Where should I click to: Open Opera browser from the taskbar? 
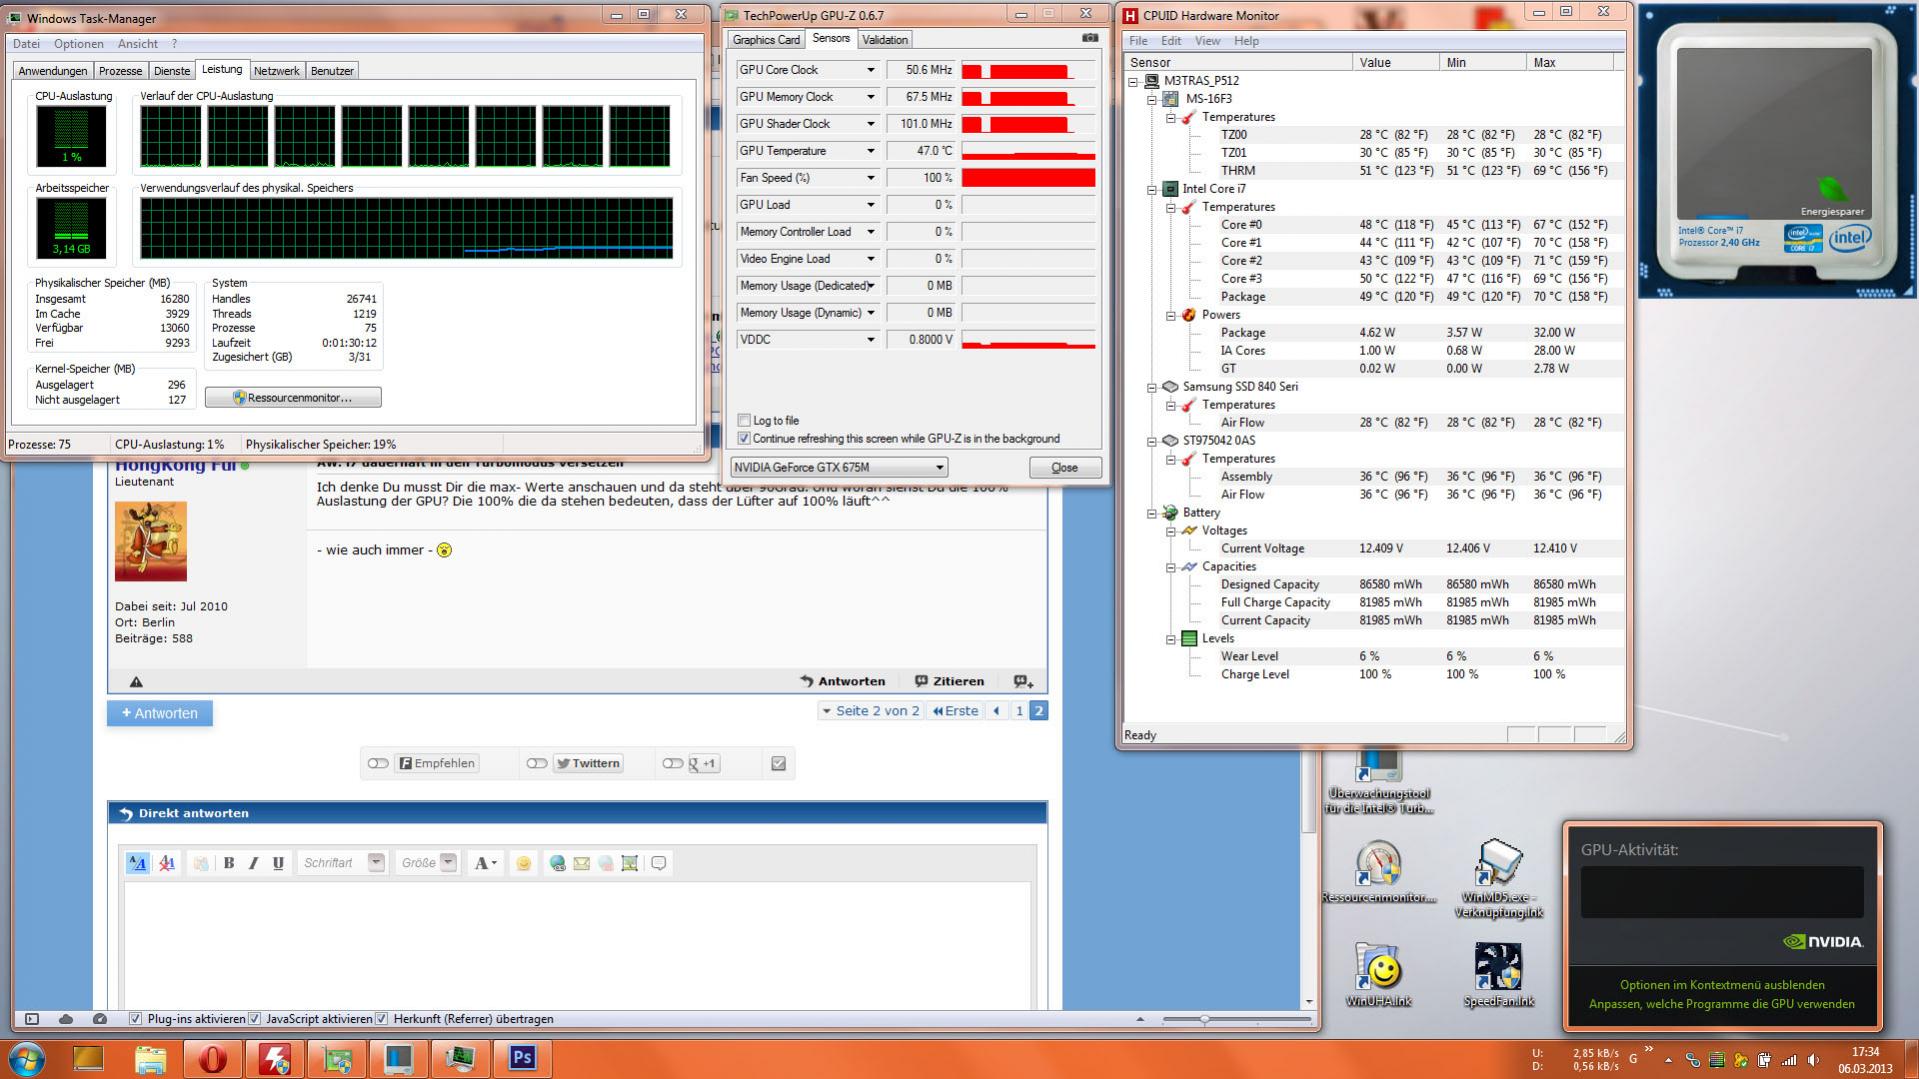(212, 1058)
